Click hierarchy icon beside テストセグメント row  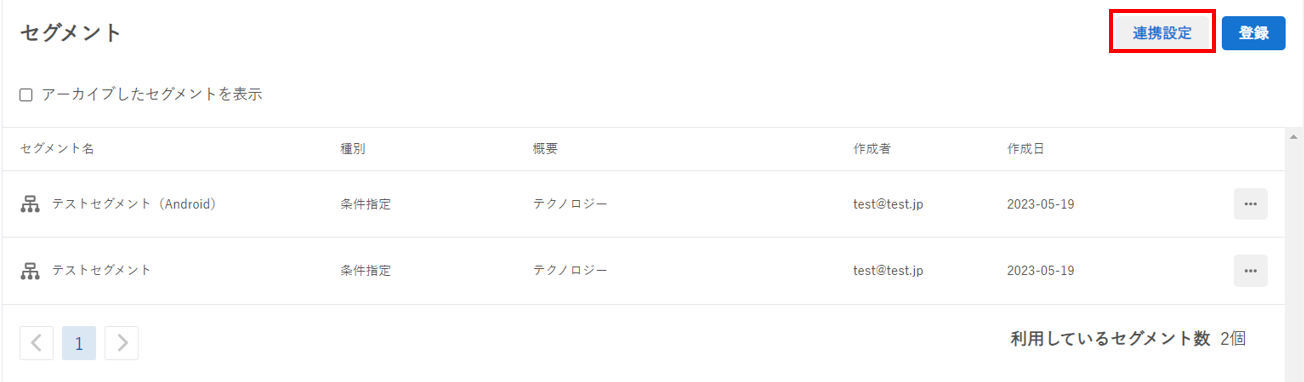[x=30, y=271]
